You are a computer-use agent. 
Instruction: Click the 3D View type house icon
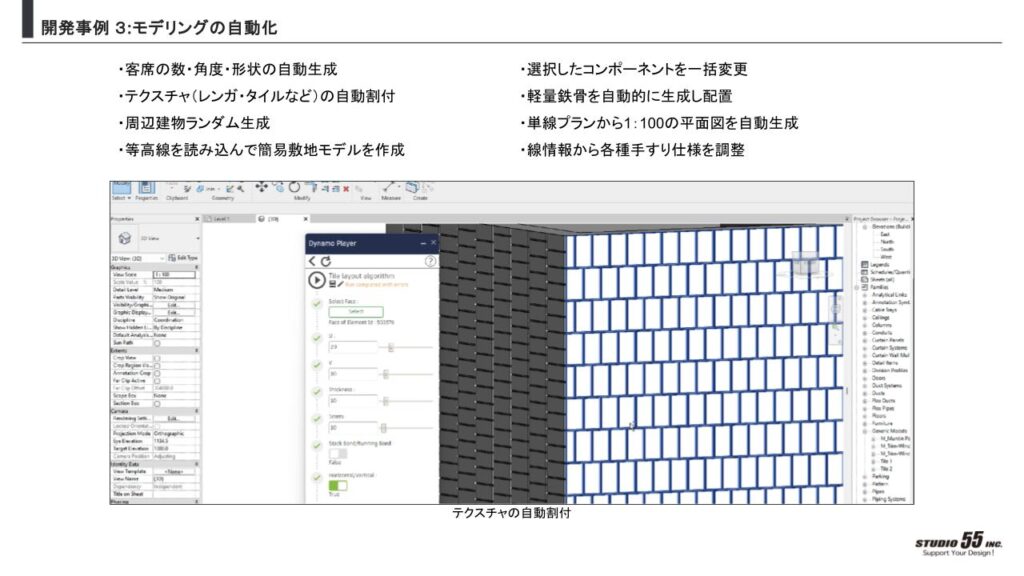pyautogui.click(x=125, y=238)
